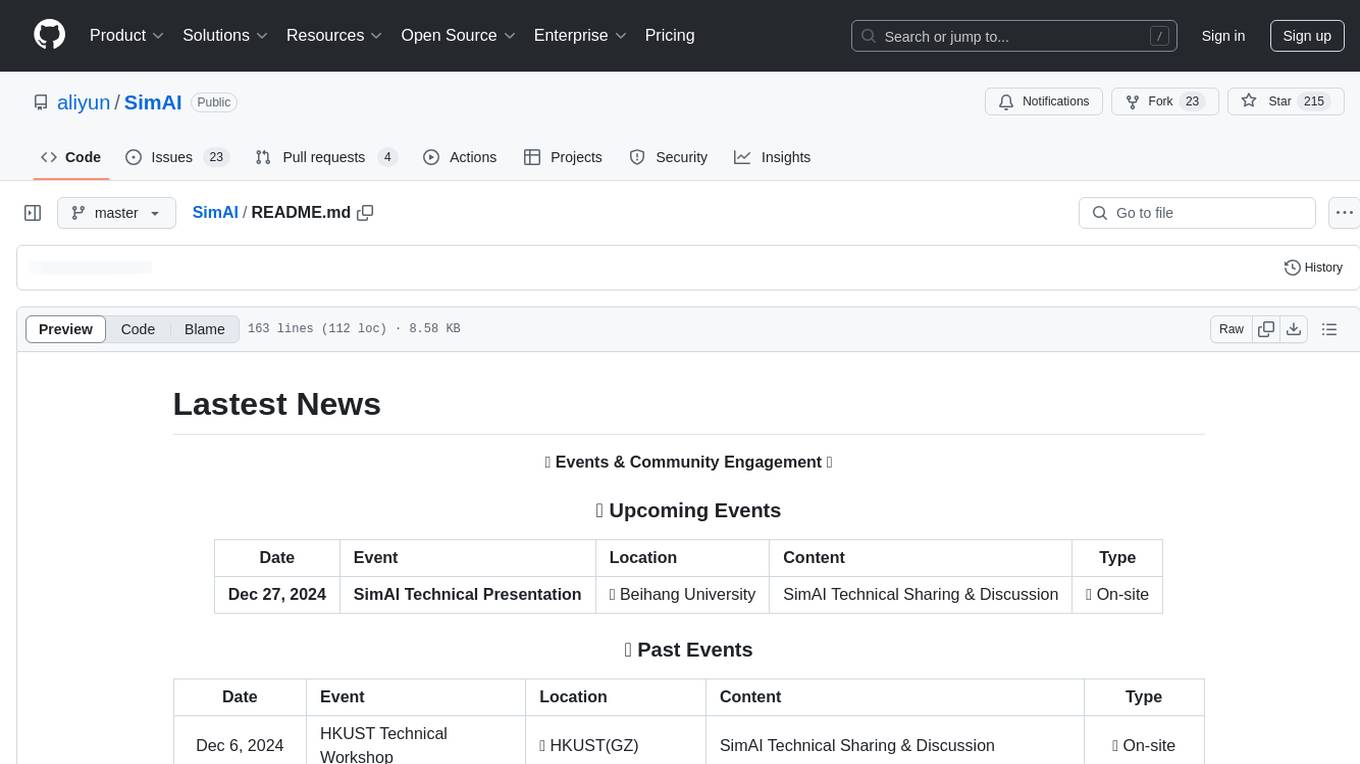Click the Beihang University cell
The width and height of the screenshot is (1360, 764).
pyautogui.click(x=682, y=594)
